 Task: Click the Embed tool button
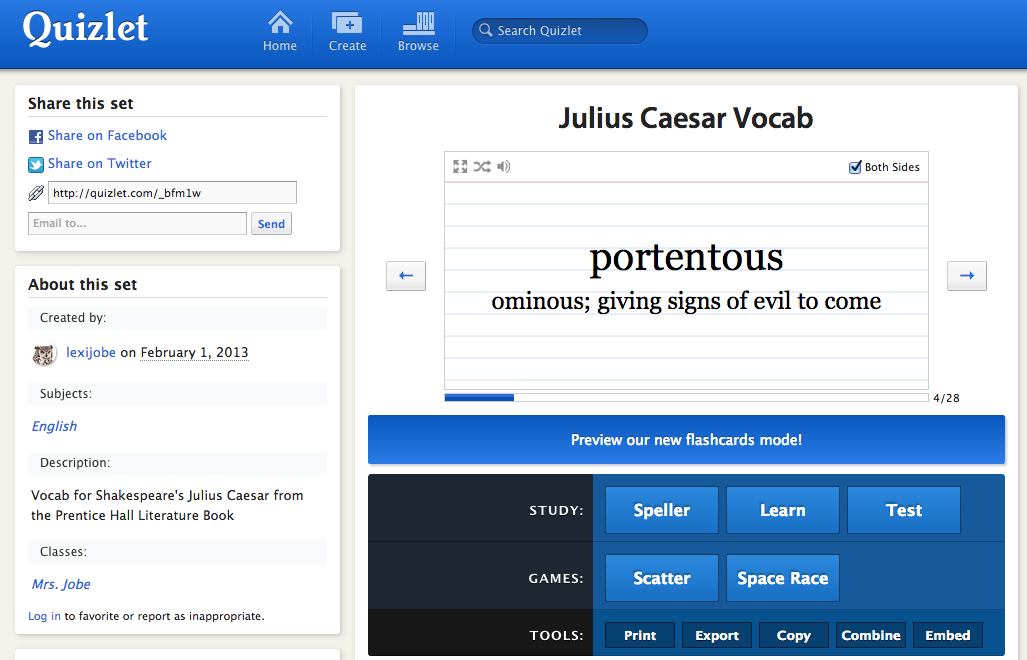tap(948, 635)
